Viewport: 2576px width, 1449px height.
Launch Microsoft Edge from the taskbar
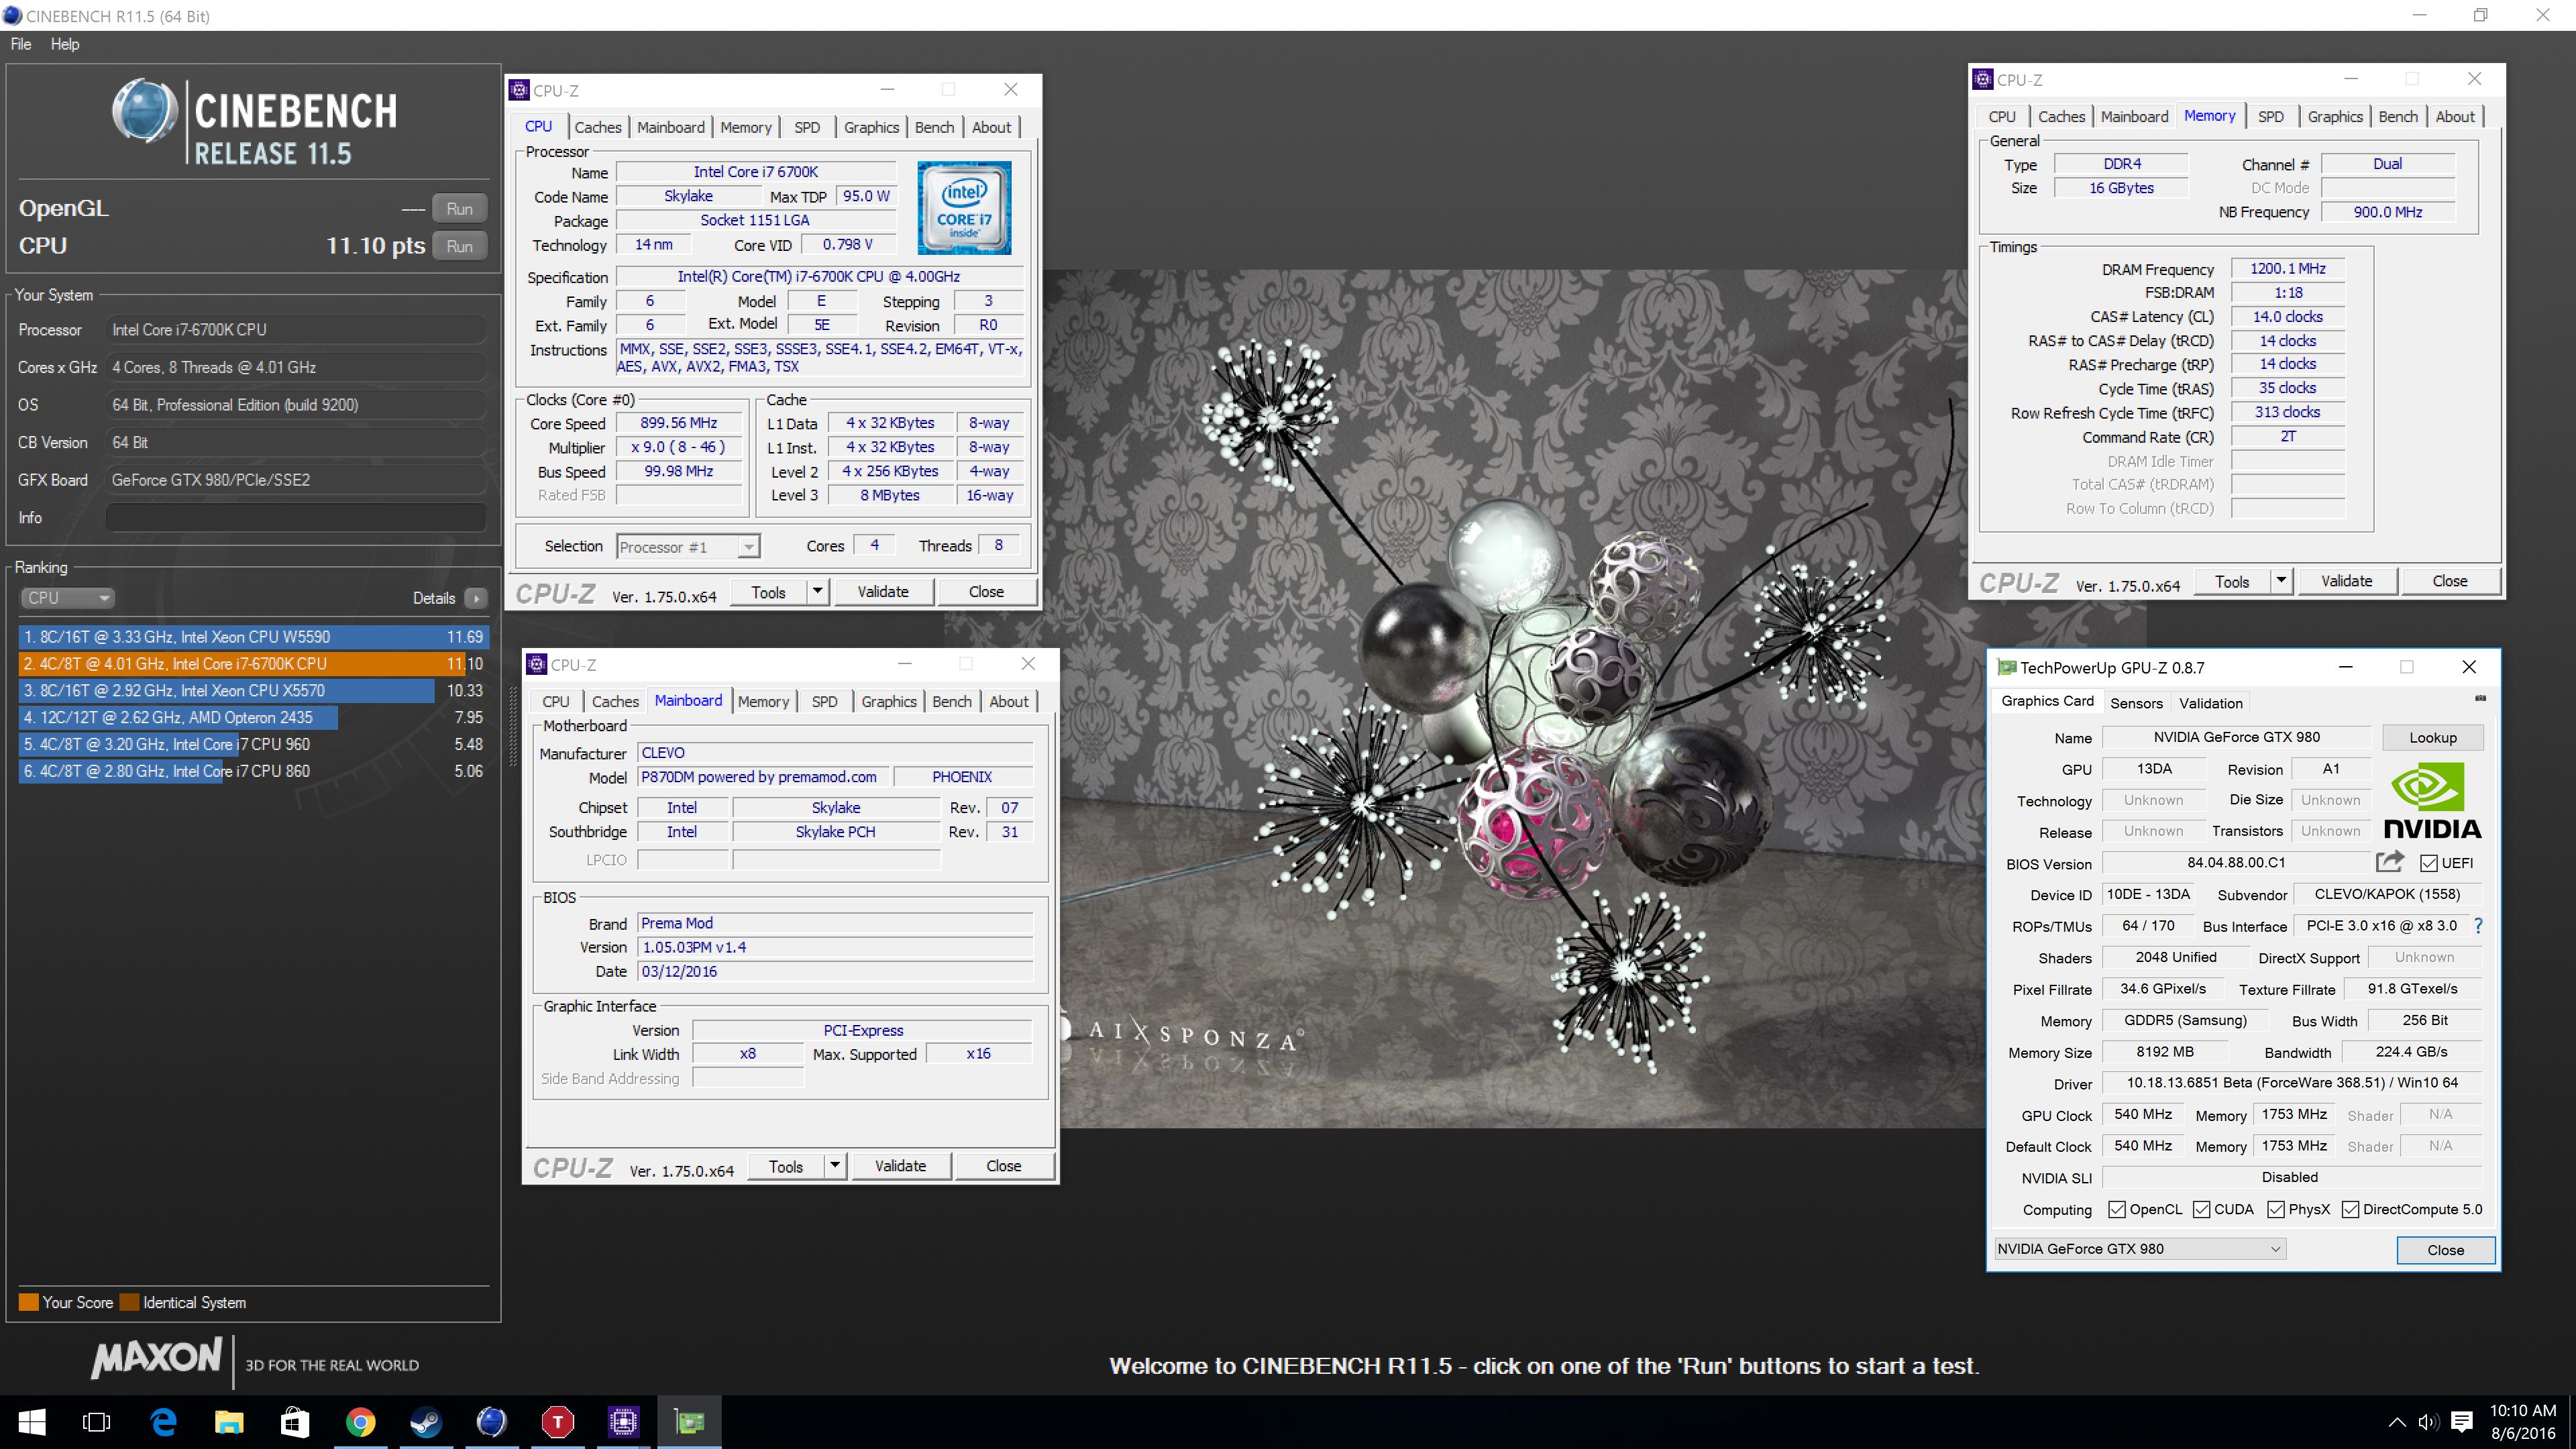coord(163,1422)
